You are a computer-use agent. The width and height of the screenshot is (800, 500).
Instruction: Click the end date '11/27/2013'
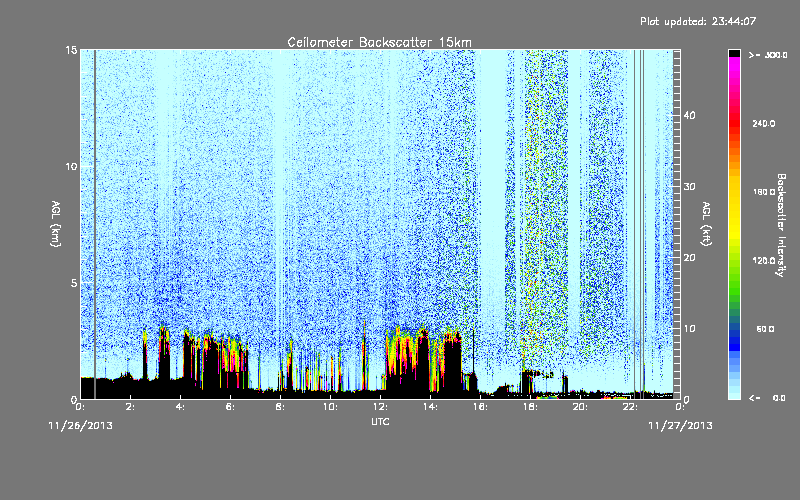(x=680, y=426)
